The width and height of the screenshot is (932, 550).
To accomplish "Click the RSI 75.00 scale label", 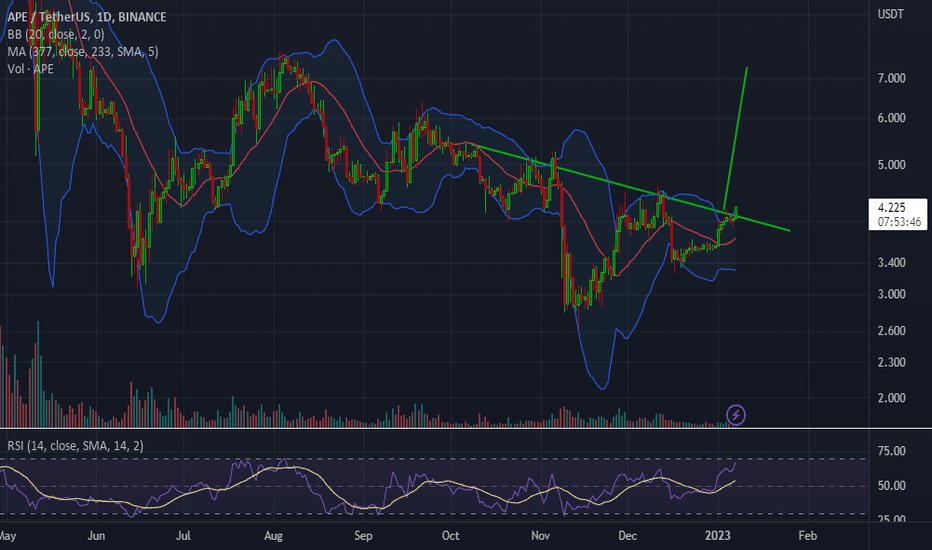I will click(892, 451).
